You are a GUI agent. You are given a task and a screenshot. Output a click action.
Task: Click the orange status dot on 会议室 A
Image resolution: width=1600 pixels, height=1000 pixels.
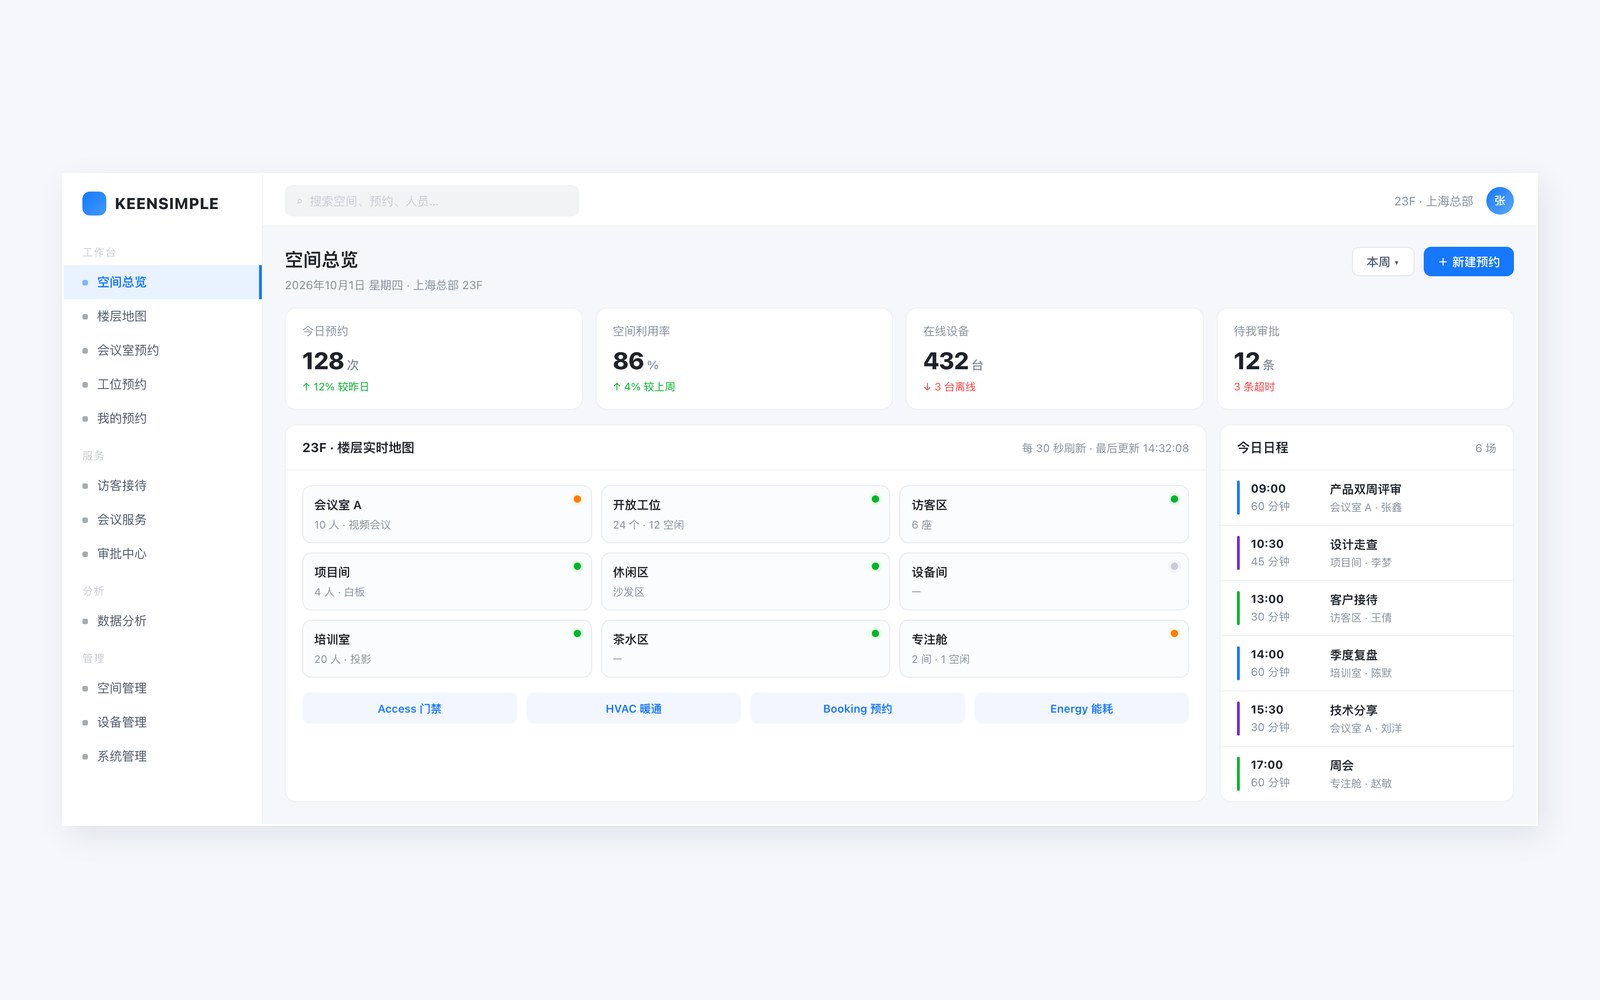click(x=577, y=499)
